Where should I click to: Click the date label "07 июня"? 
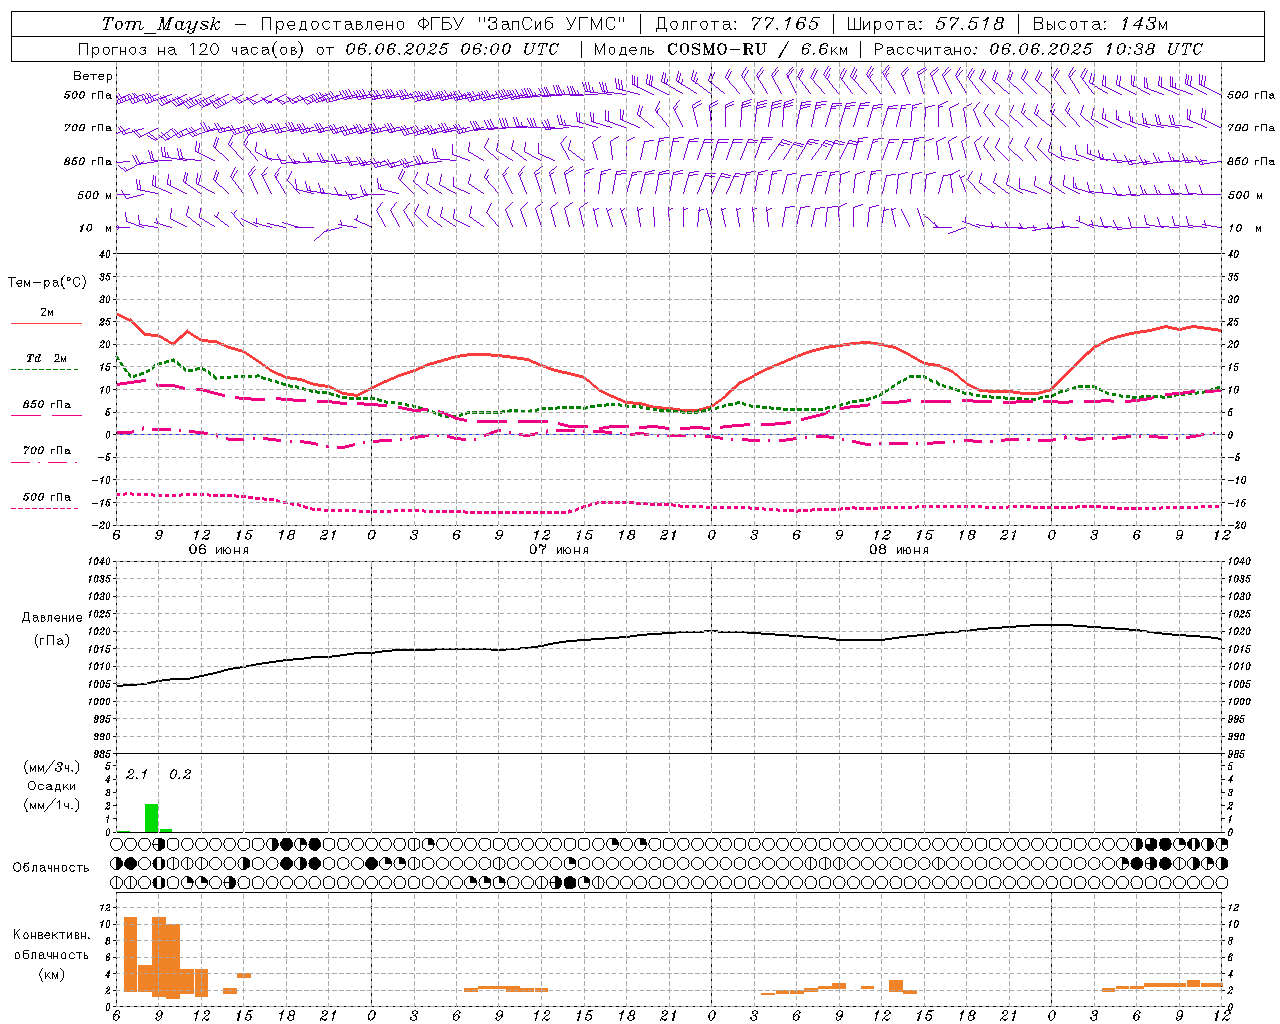[x=559, y=550]
